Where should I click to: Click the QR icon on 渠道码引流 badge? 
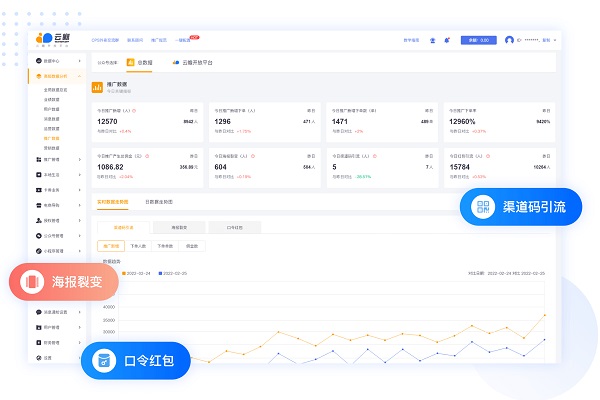pyautogui.click(x=484, y=208)
